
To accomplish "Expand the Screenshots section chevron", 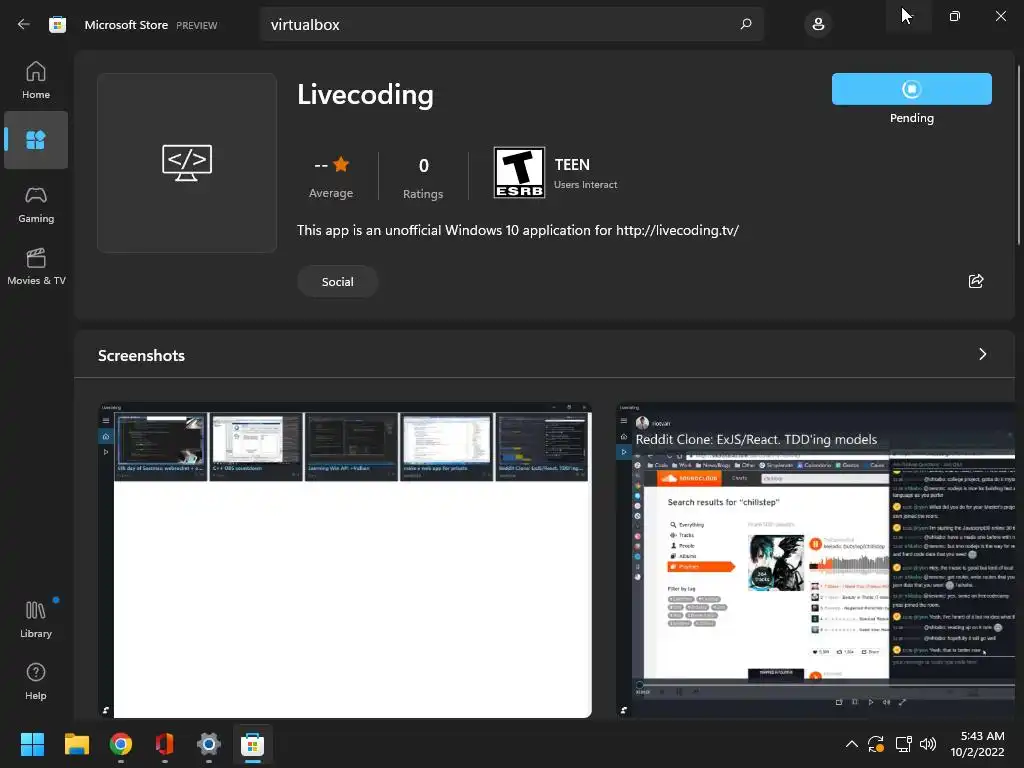I will pyautogui.click(x=983, y=354).
